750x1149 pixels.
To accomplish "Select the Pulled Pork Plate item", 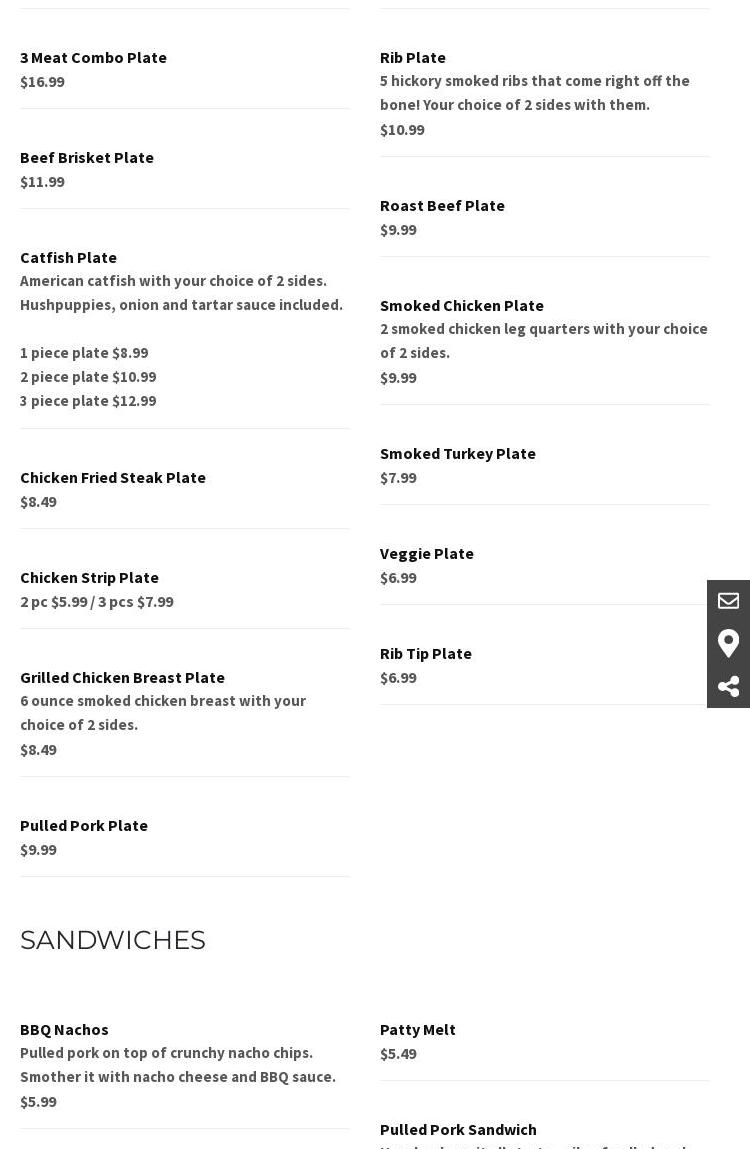I will click(x=84, y=825).
